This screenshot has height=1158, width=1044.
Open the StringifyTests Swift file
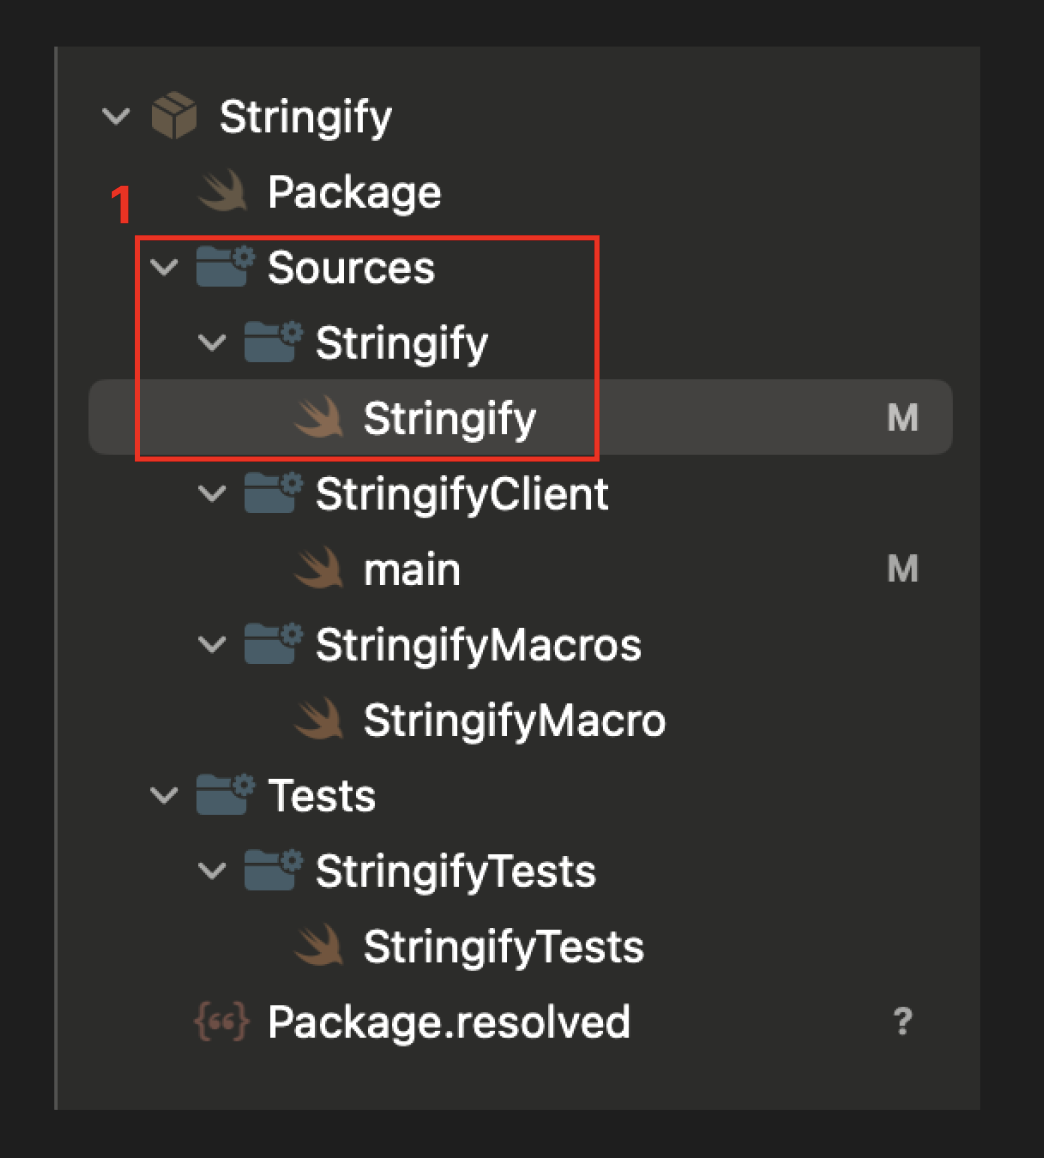(x=503, y=947)
